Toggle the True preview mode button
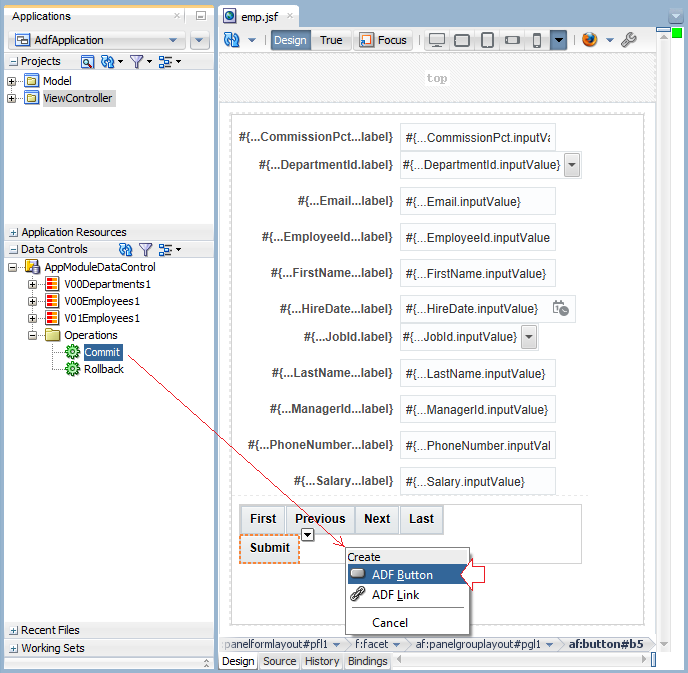 tap(331, 40)
